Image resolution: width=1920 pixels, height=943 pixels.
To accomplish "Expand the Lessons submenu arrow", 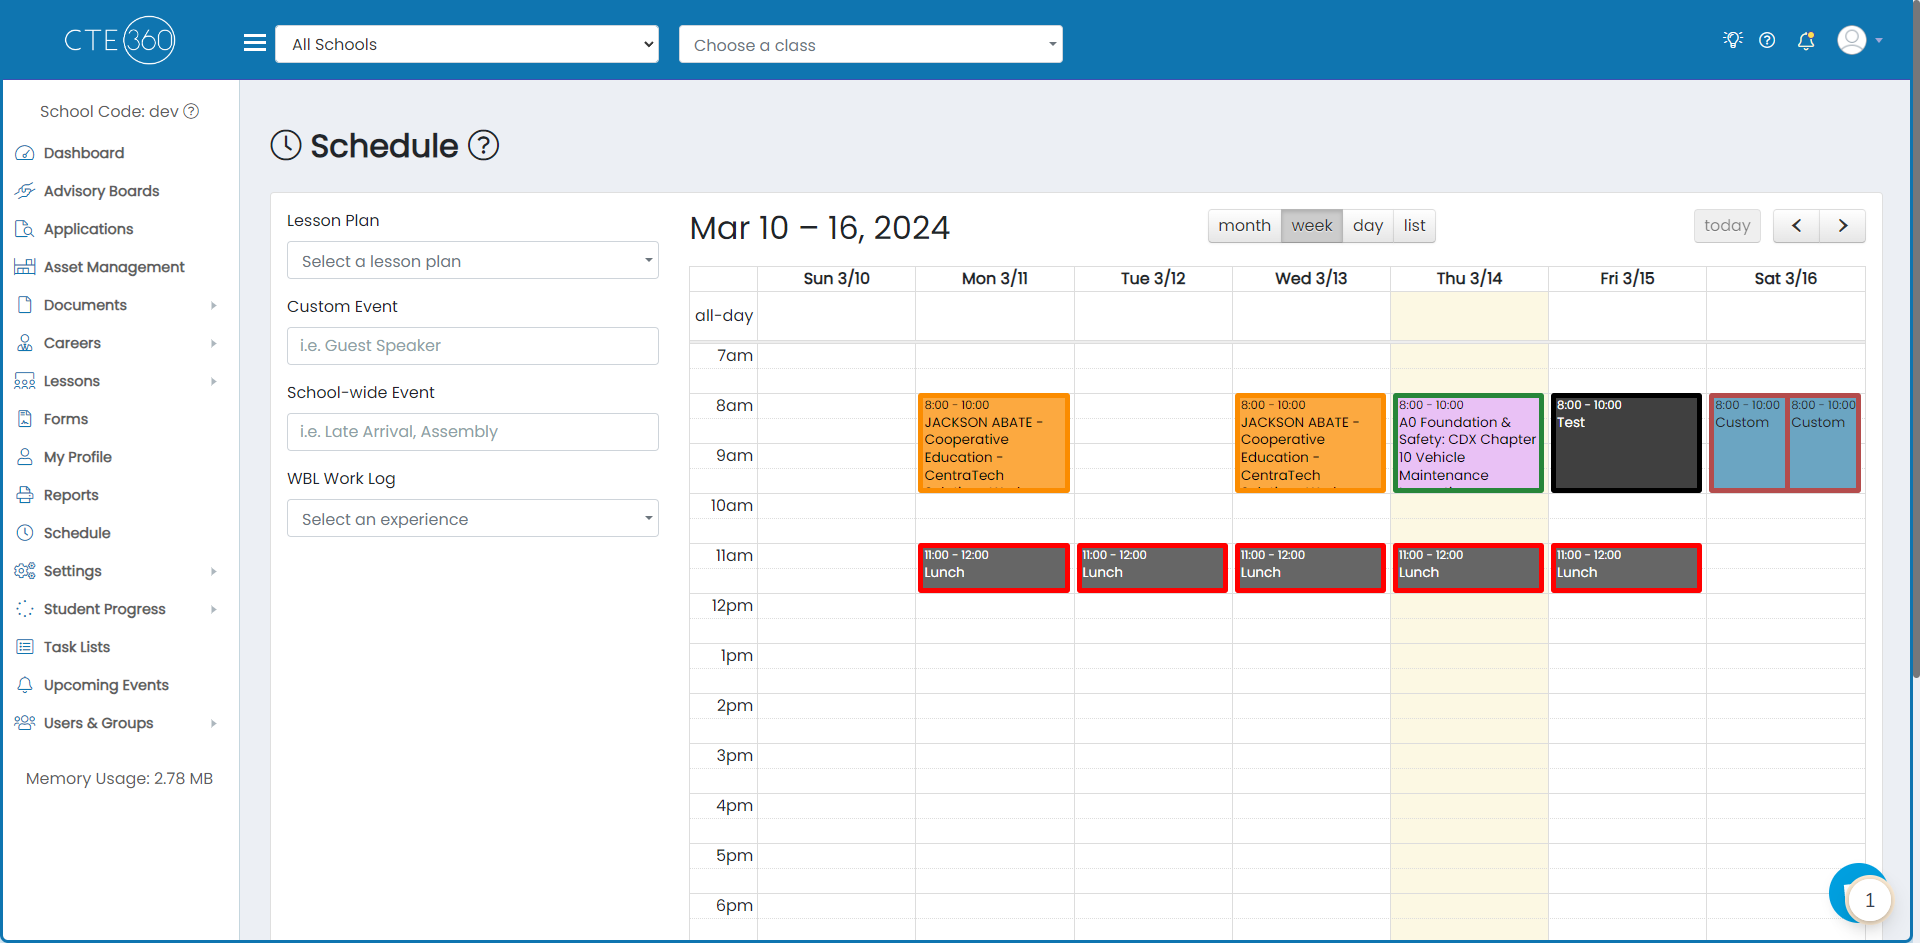I will coord(214,381).
